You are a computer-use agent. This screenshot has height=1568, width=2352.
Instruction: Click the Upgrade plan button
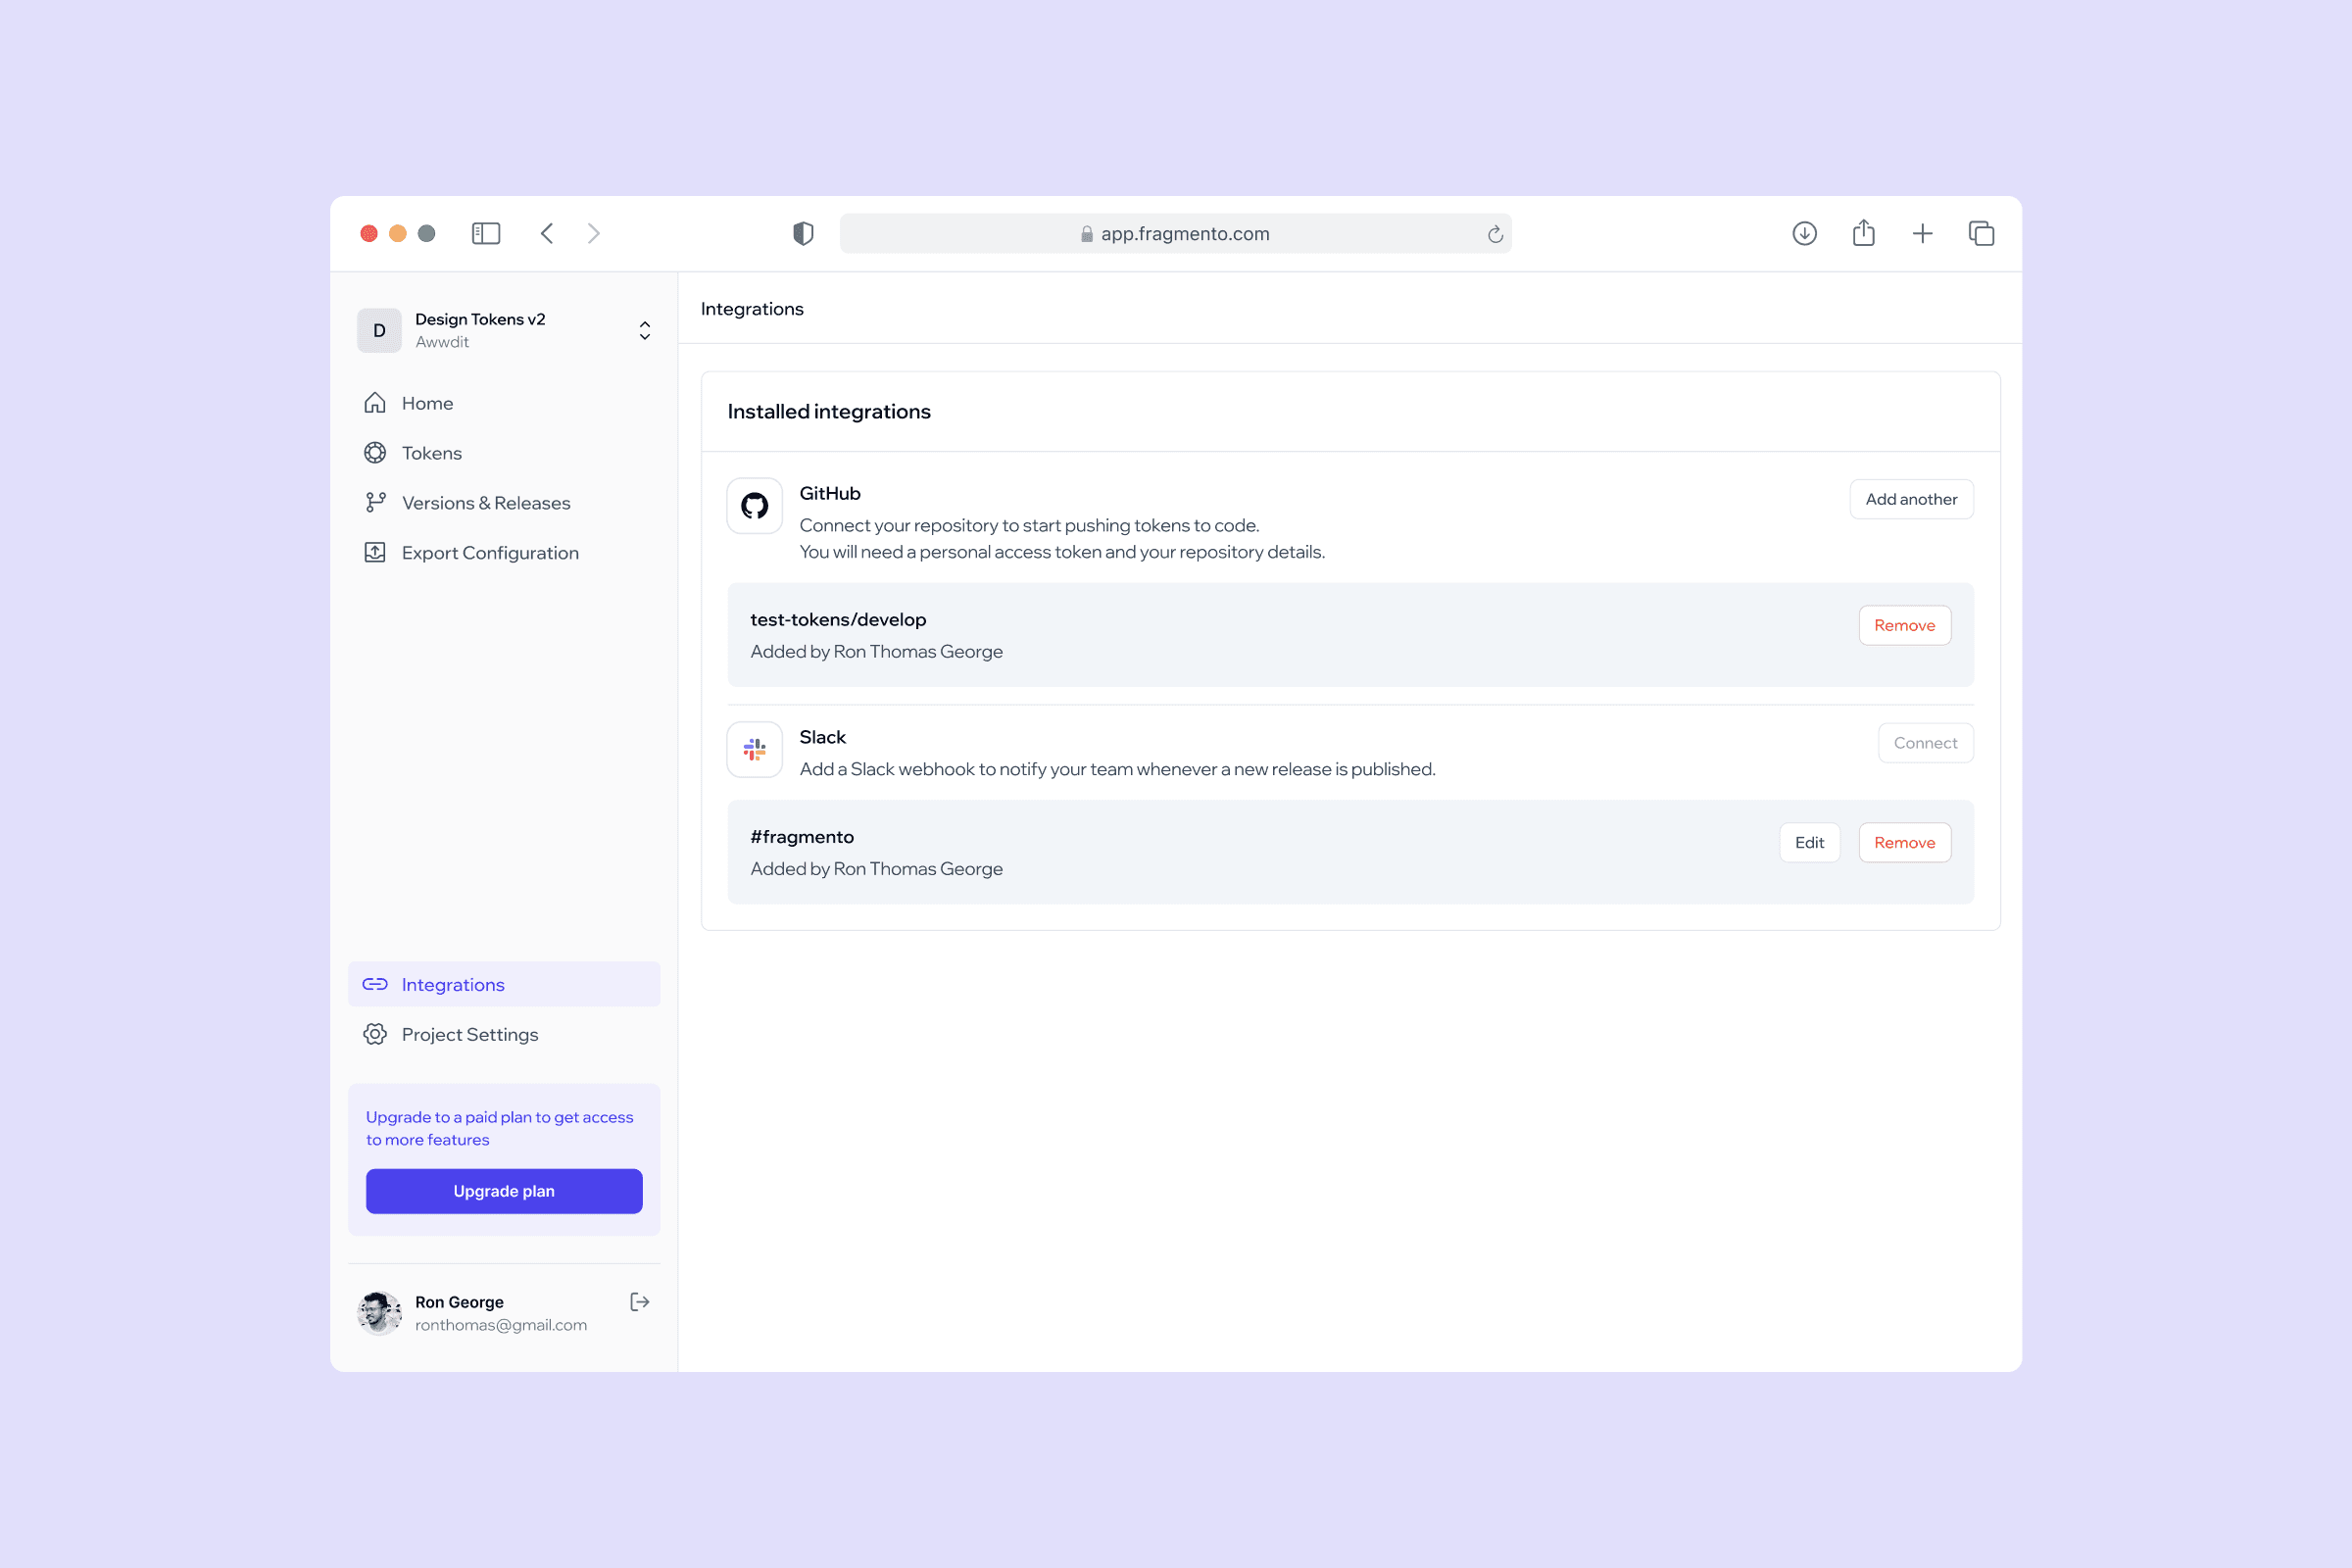[x=504, y=1191]
